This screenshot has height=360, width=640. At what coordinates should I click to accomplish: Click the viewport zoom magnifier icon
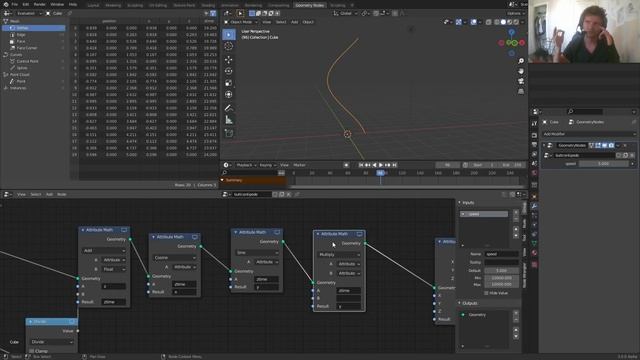(x=521, y=61)
